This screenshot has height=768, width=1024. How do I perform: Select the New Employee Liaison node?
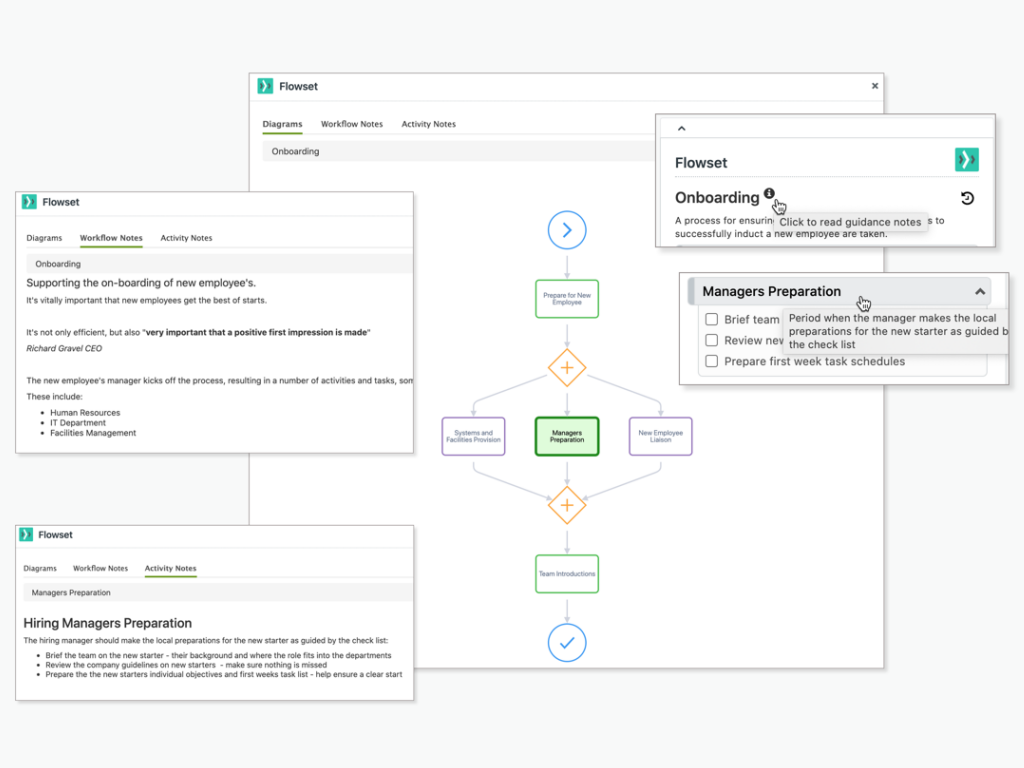click(x=660, y=436)
